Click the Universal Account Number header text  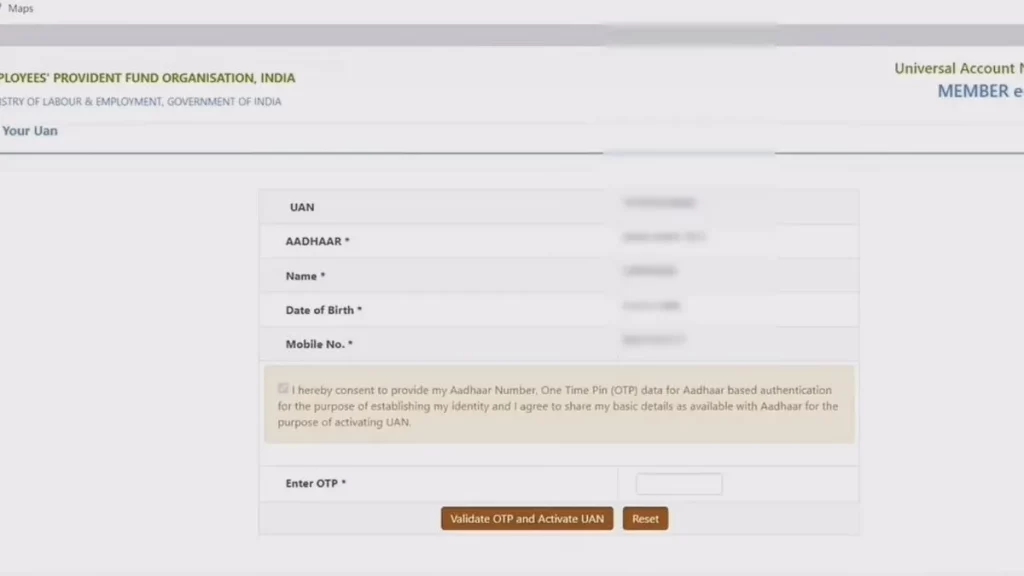pos(958,69)
